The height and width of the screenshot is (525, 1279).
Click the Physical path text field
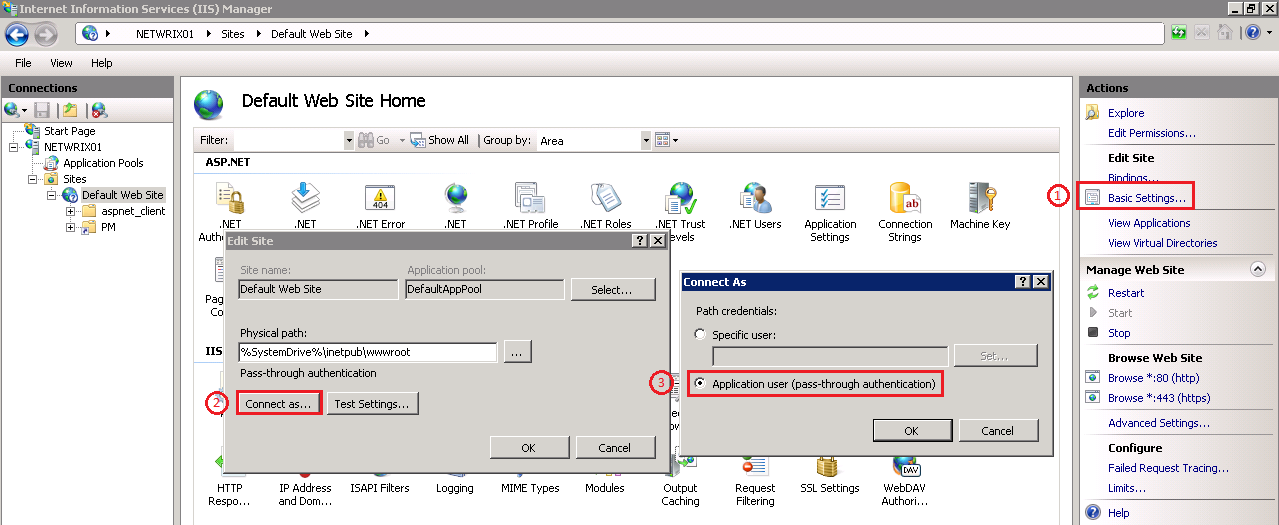pos(367,352)
